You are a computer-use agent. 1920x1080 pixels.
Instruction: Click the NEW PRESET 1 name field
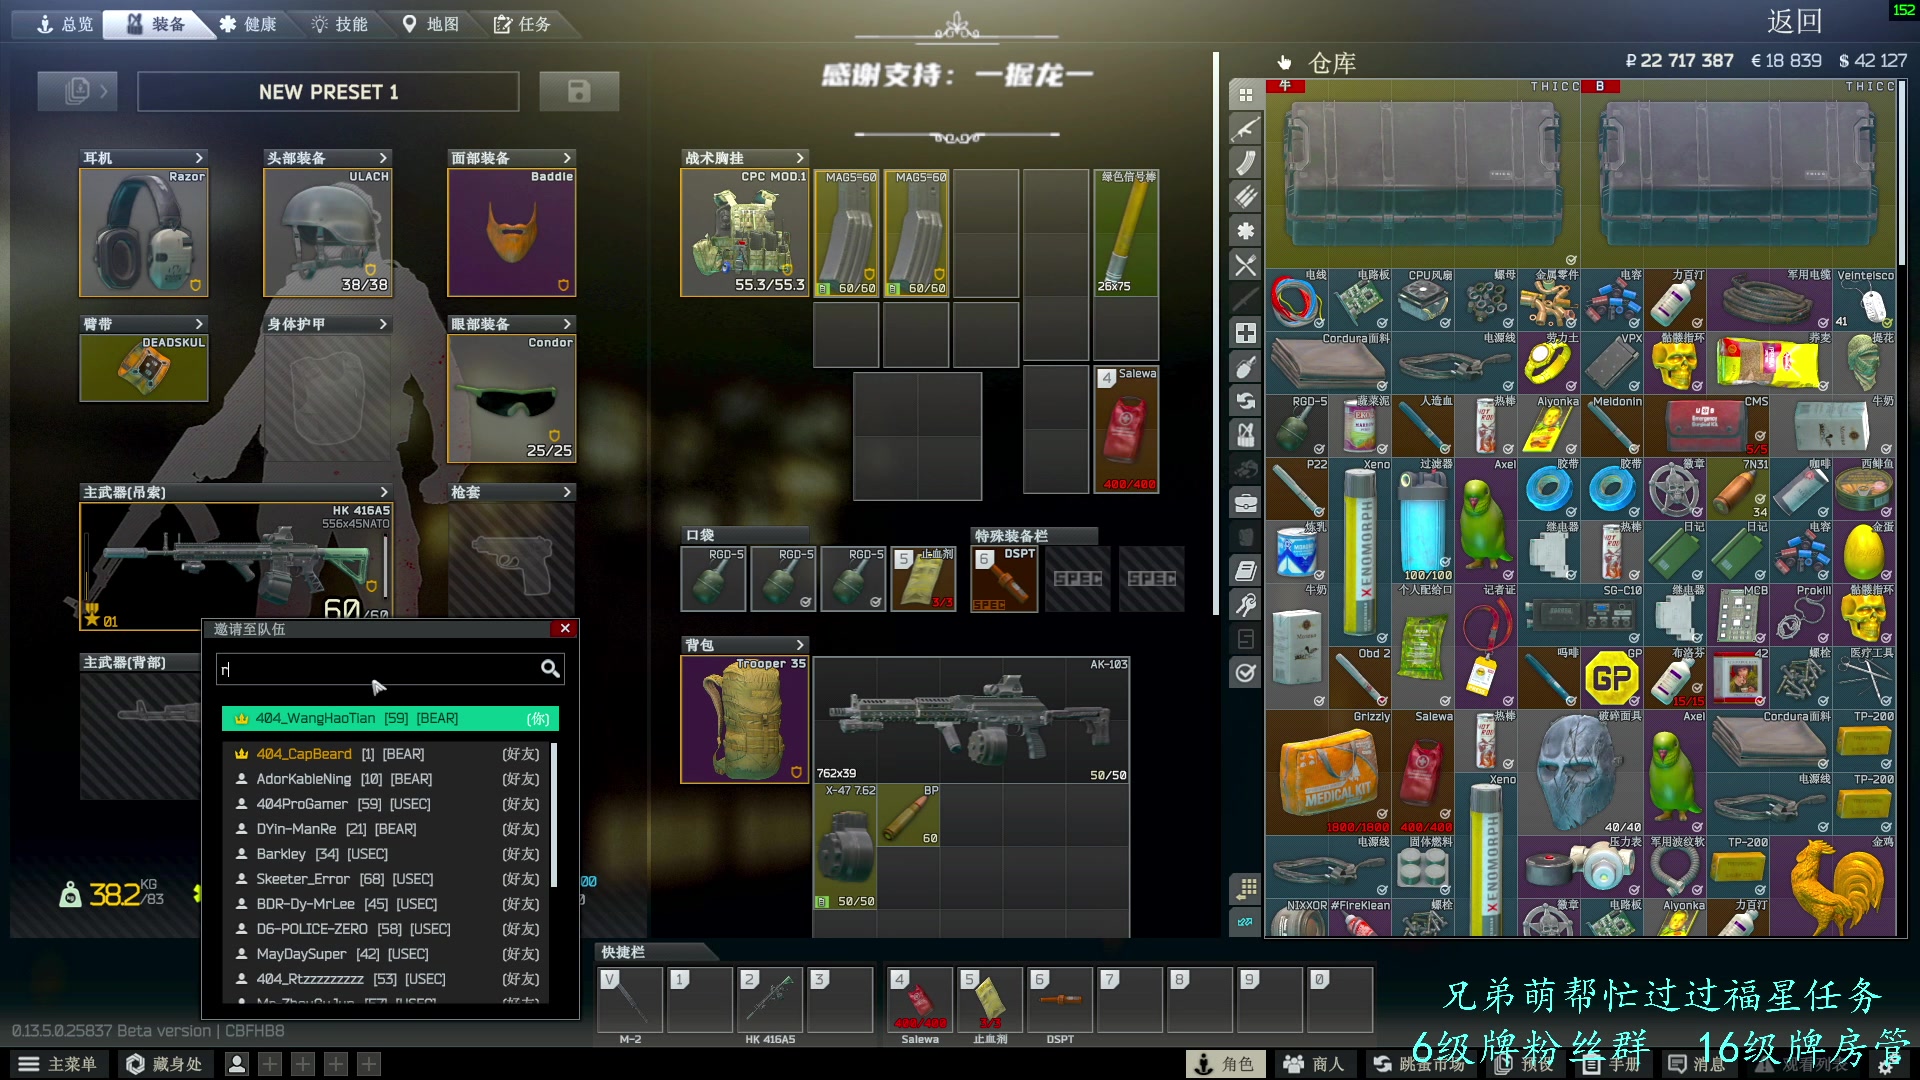pyautogui.click(x=328, y=92)
